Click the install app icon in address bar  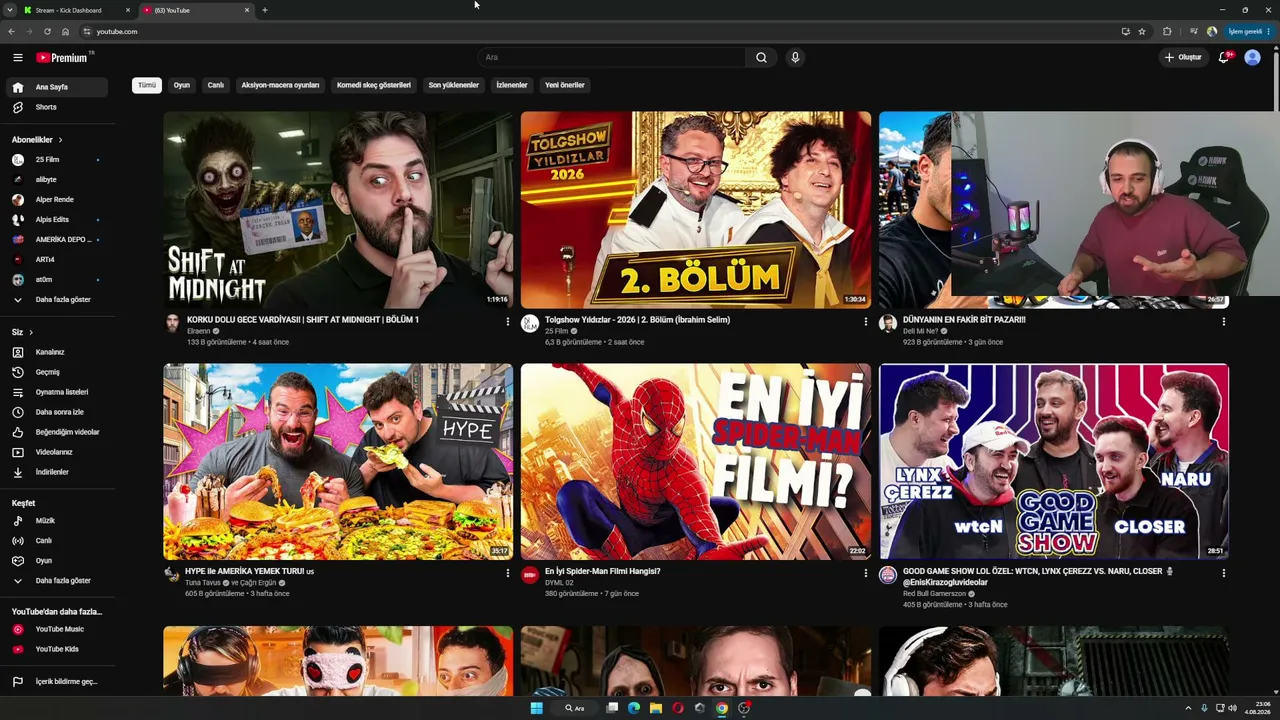point(1126,32)
